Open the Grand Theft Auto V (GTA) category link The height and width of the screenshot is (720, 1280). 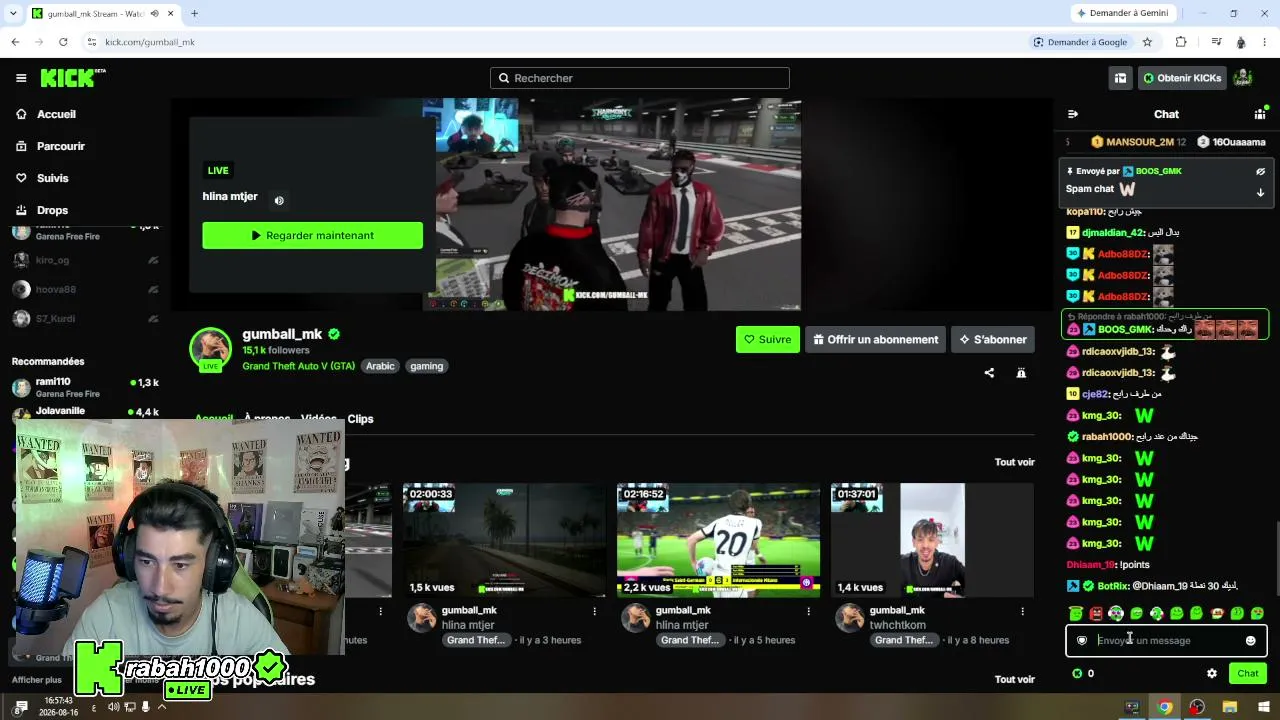(298, 366)
